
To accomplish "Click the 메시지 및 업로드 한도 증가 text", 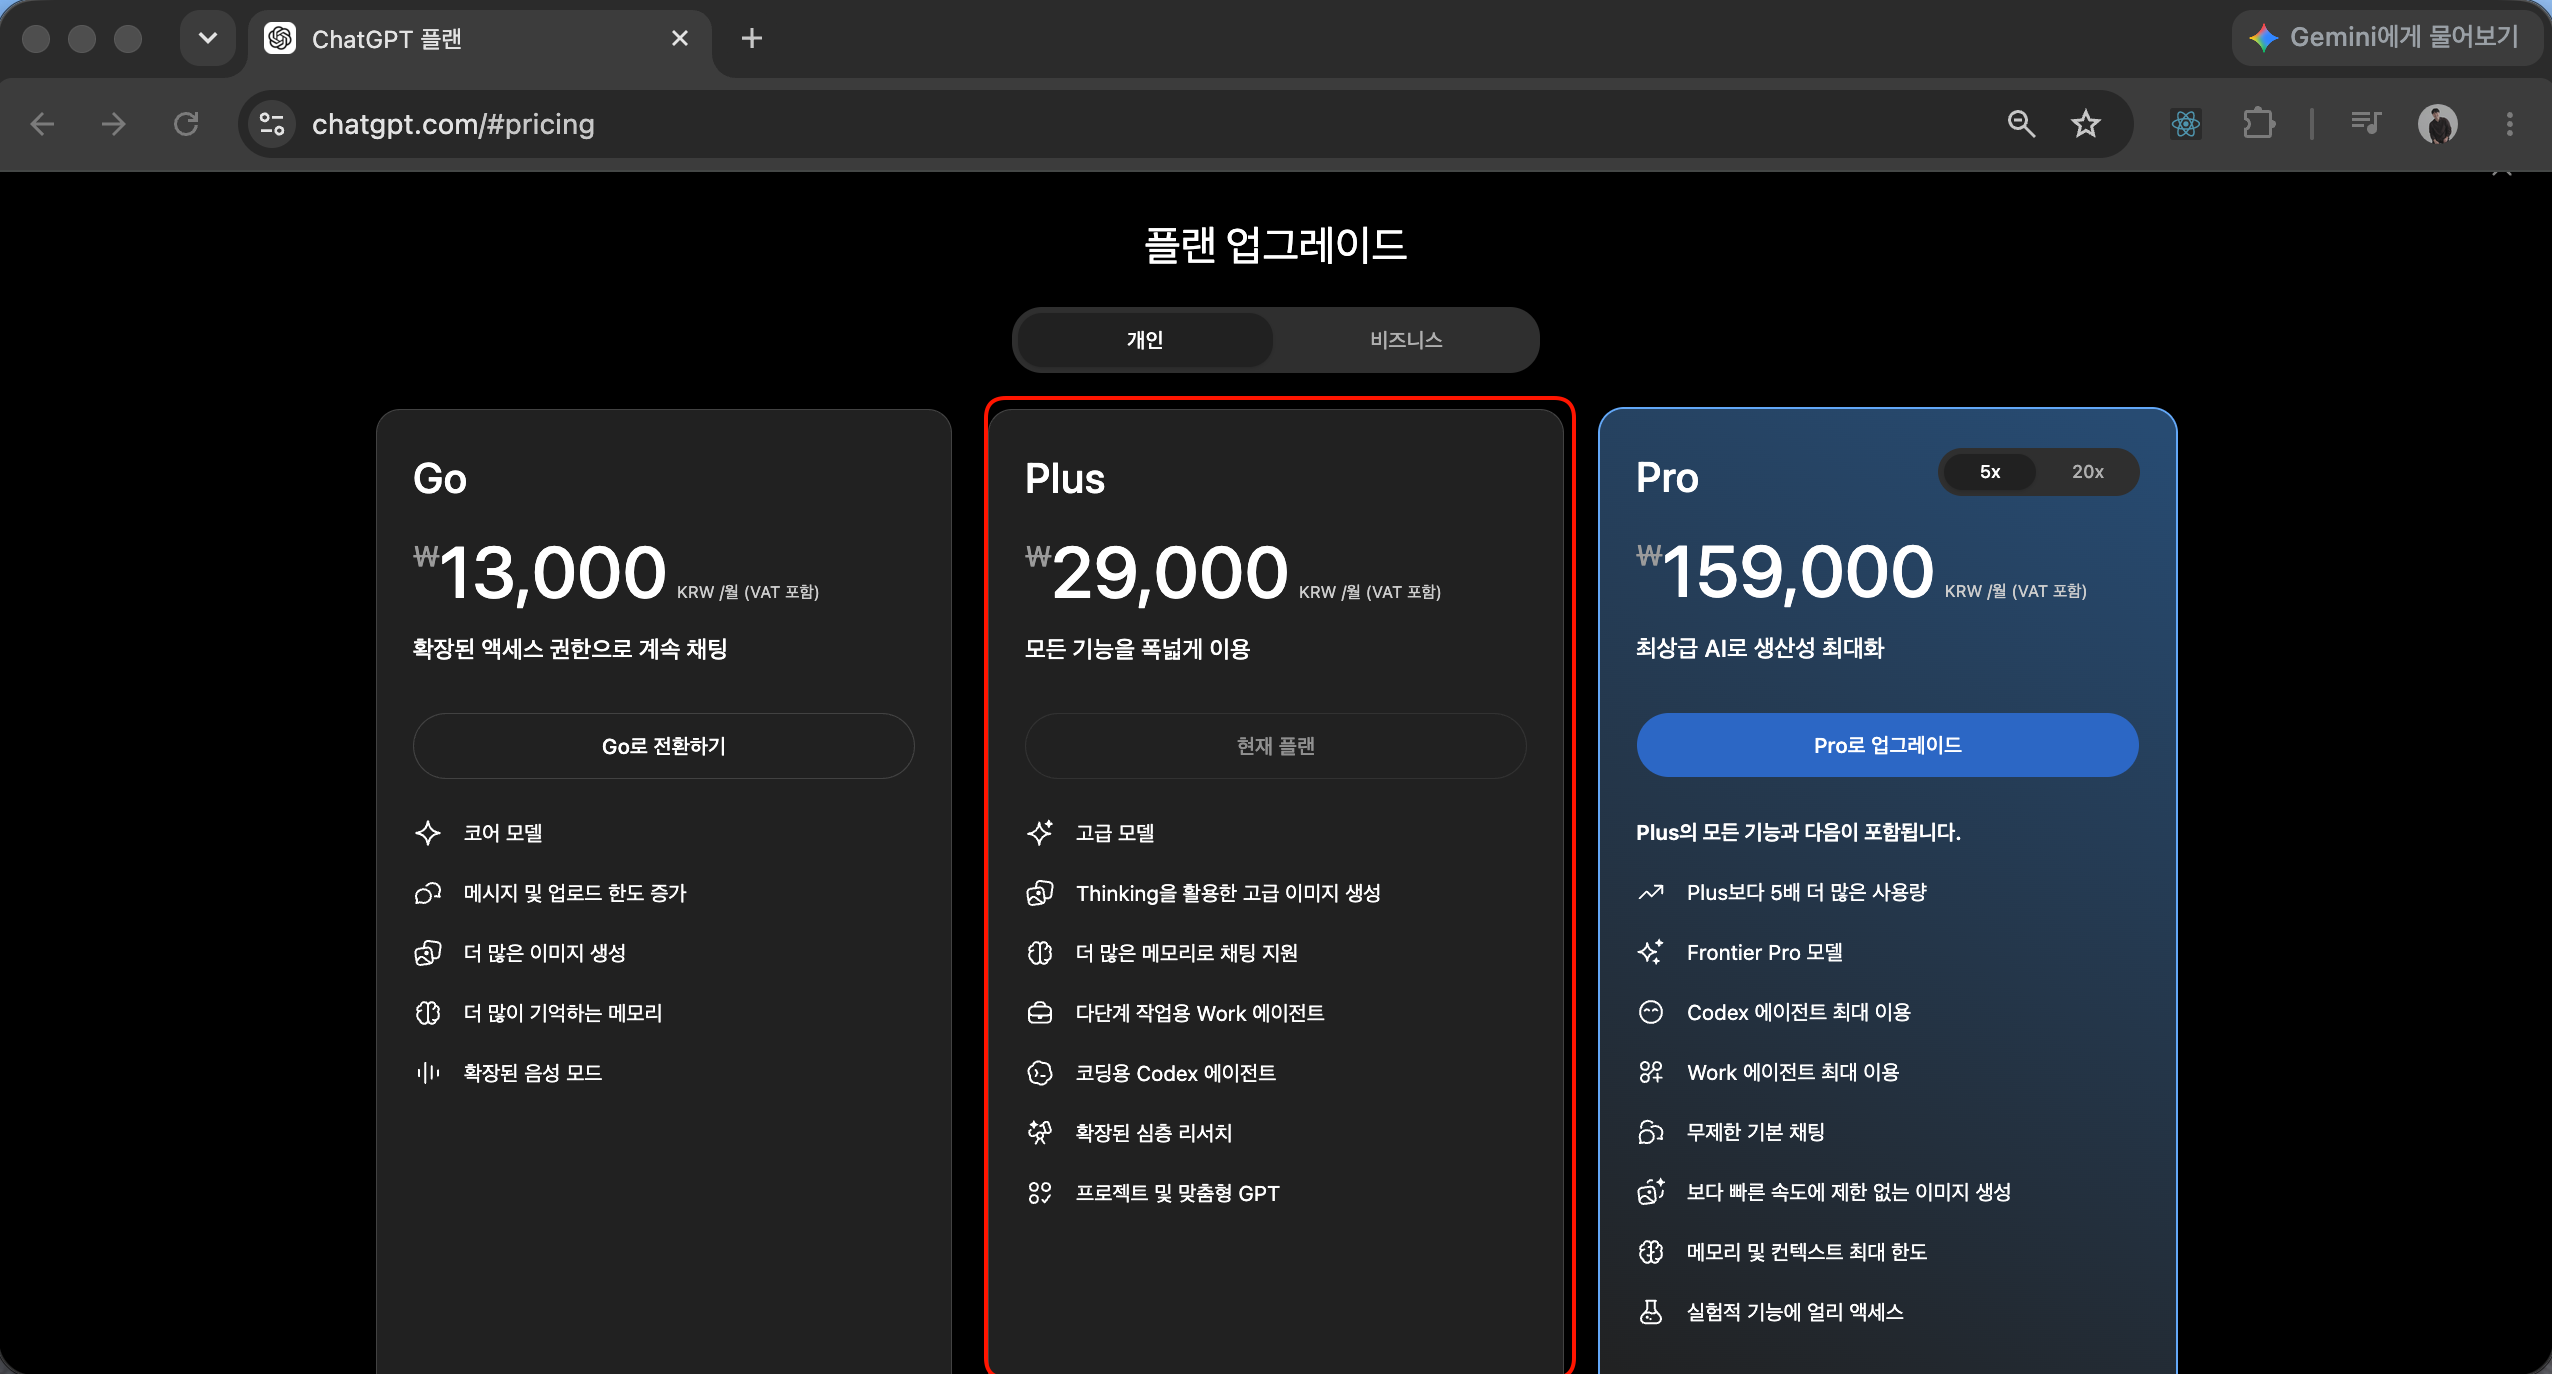I will tap(575, 893).
